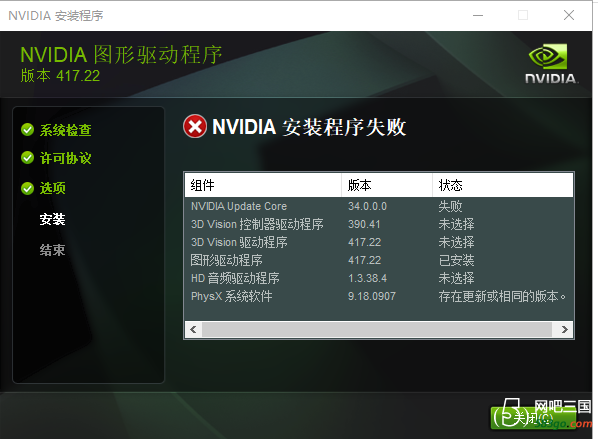Sort by the 版本 column header
The height and width of the screenshot is (439, 598).
coord(387,185)
